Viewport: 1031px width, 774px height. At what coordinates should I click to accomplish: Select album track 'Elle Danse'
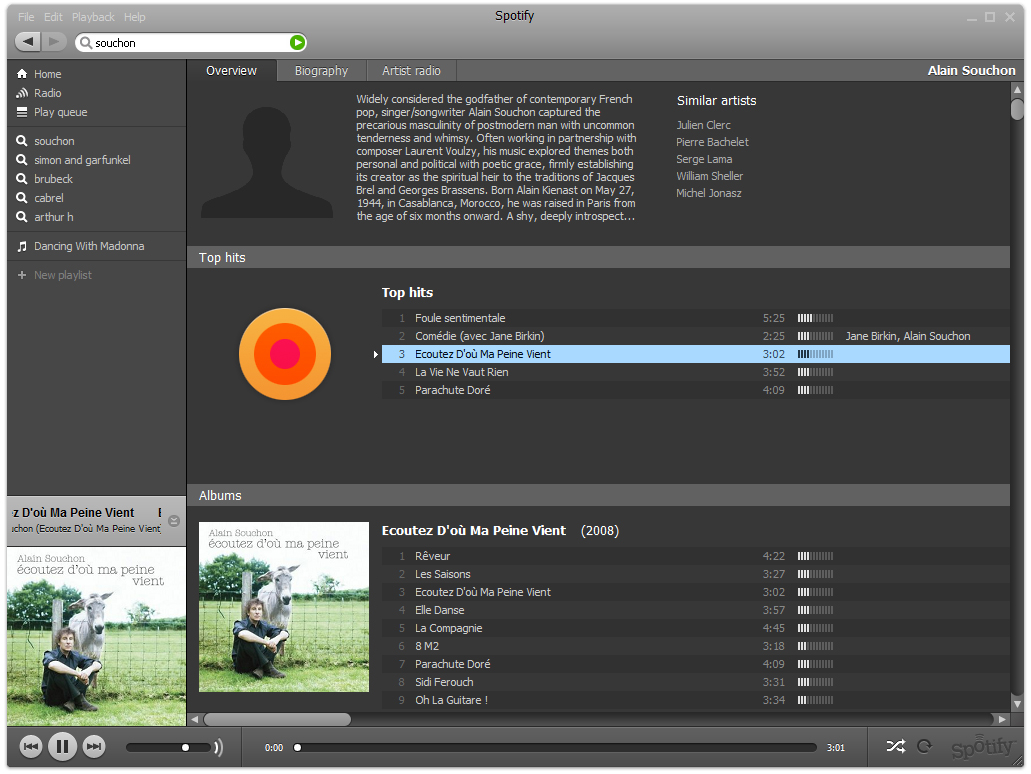pos(696,610)
